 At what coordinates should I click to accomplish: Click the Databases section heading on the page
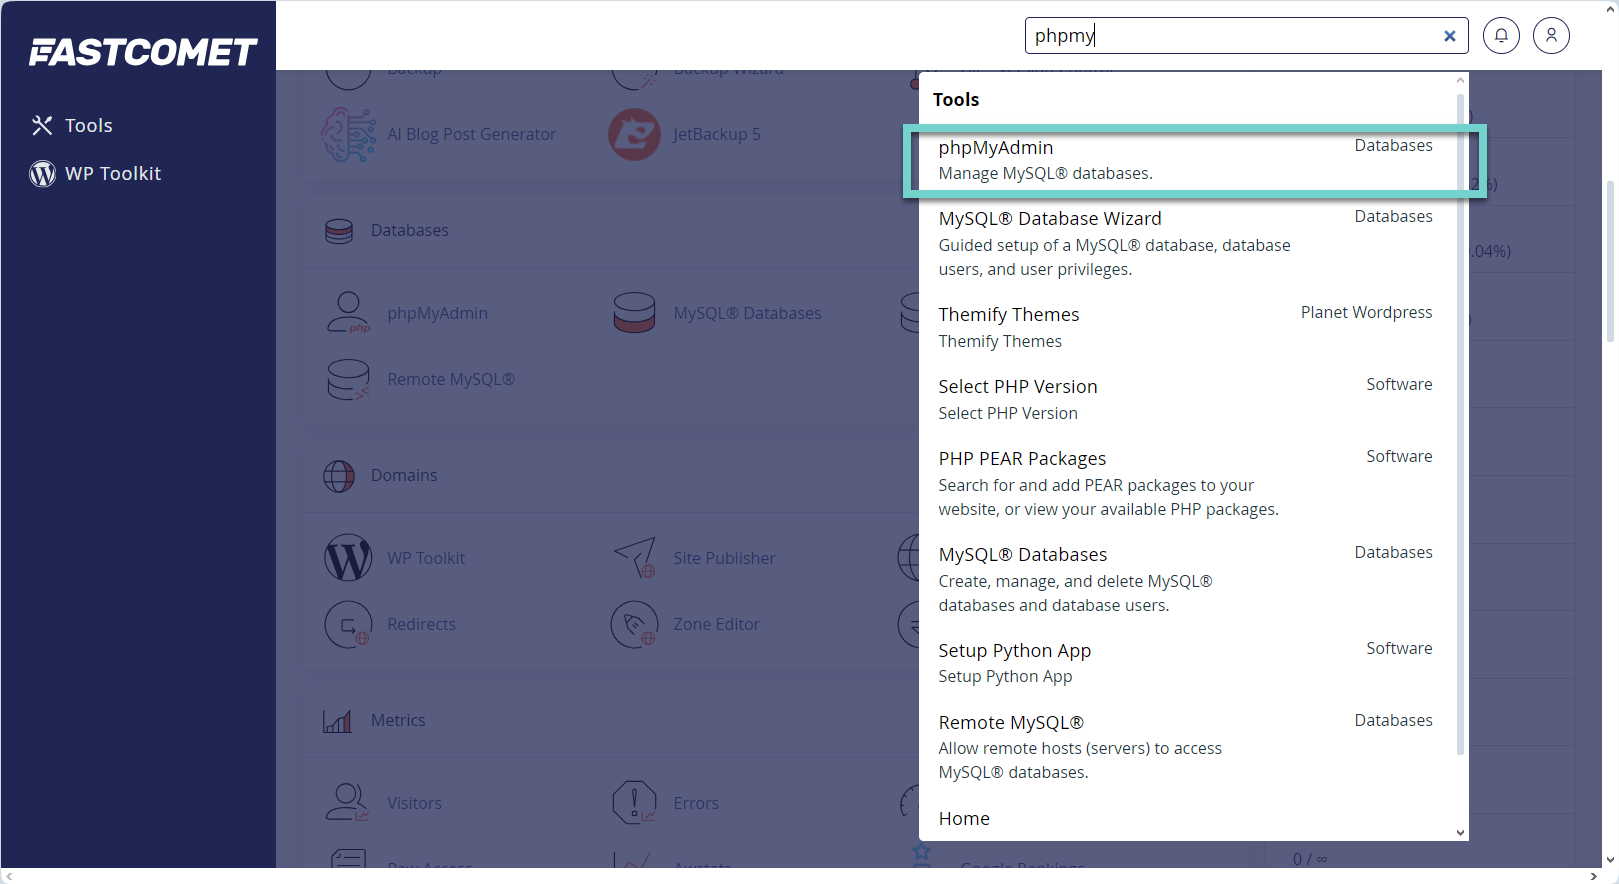click(x=410, y=230)
